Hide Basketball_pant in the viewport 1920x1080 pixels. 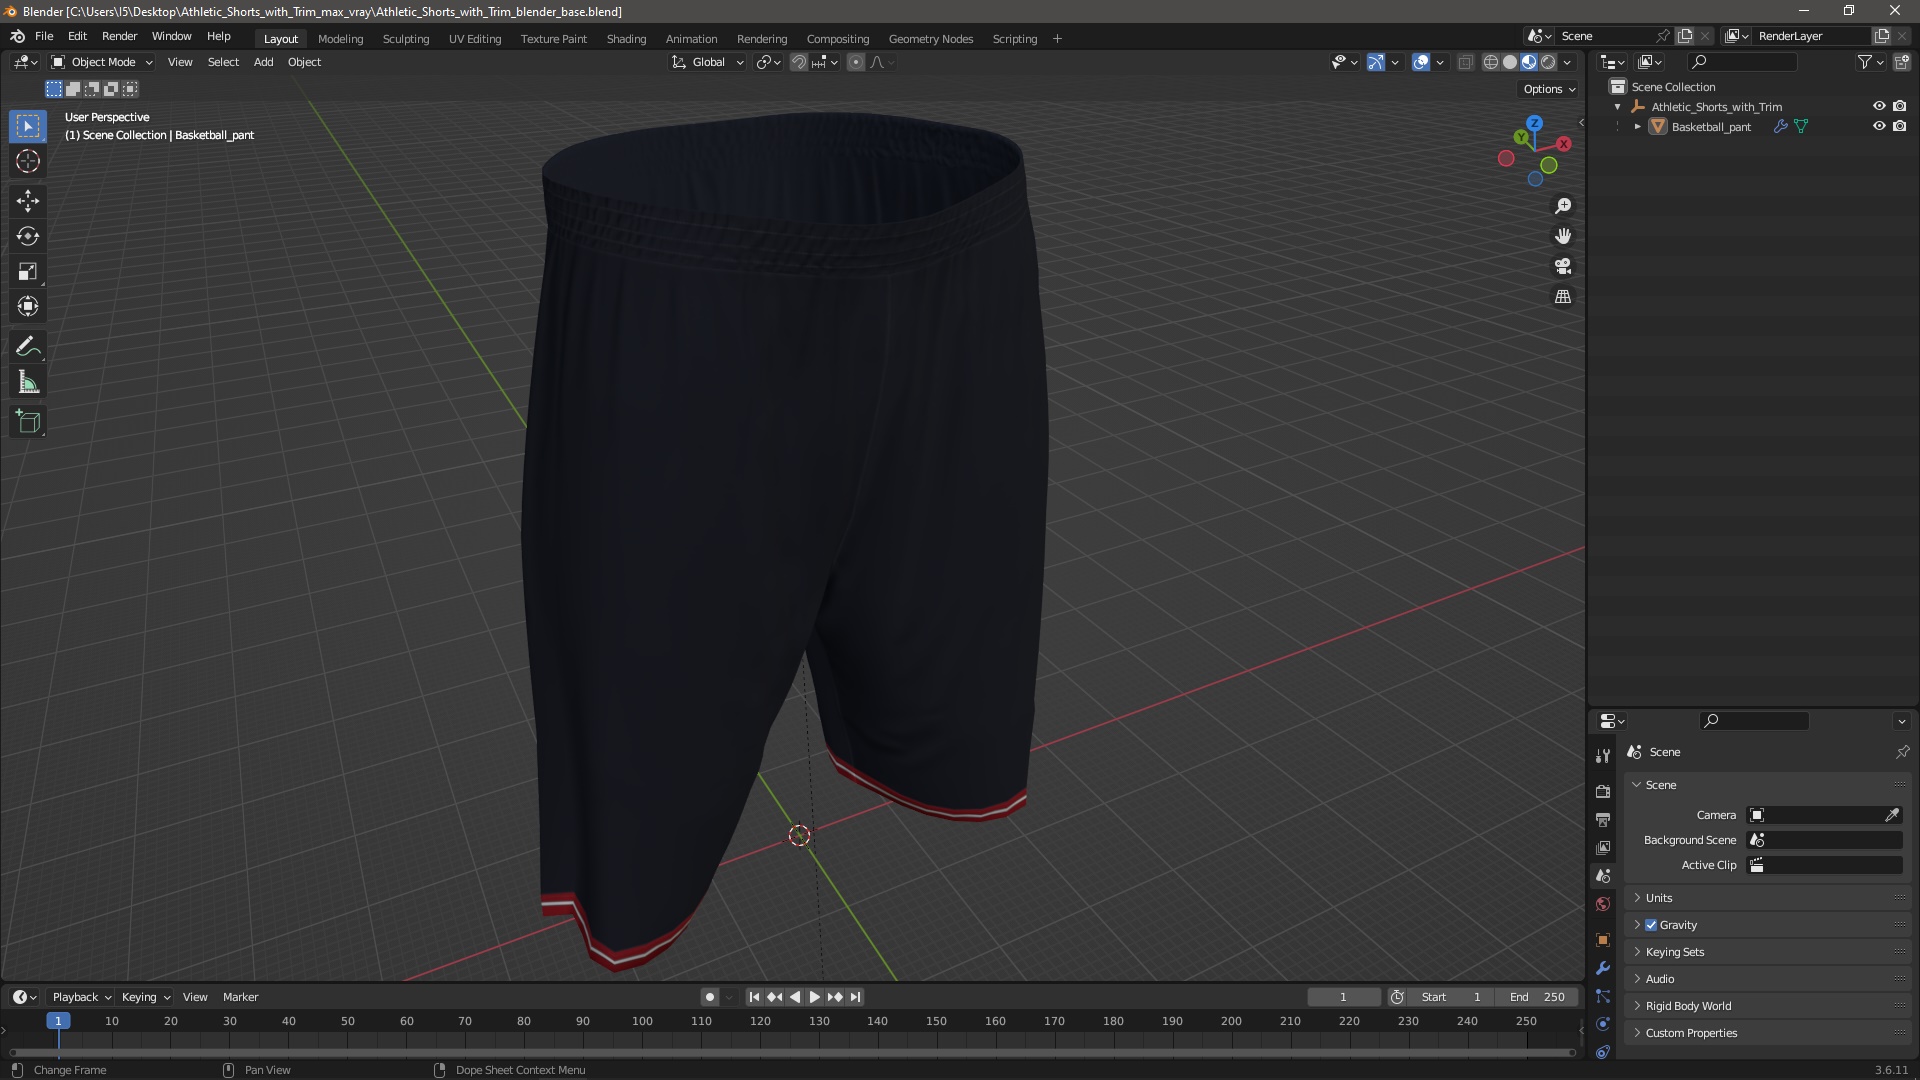pos(1878,127)
